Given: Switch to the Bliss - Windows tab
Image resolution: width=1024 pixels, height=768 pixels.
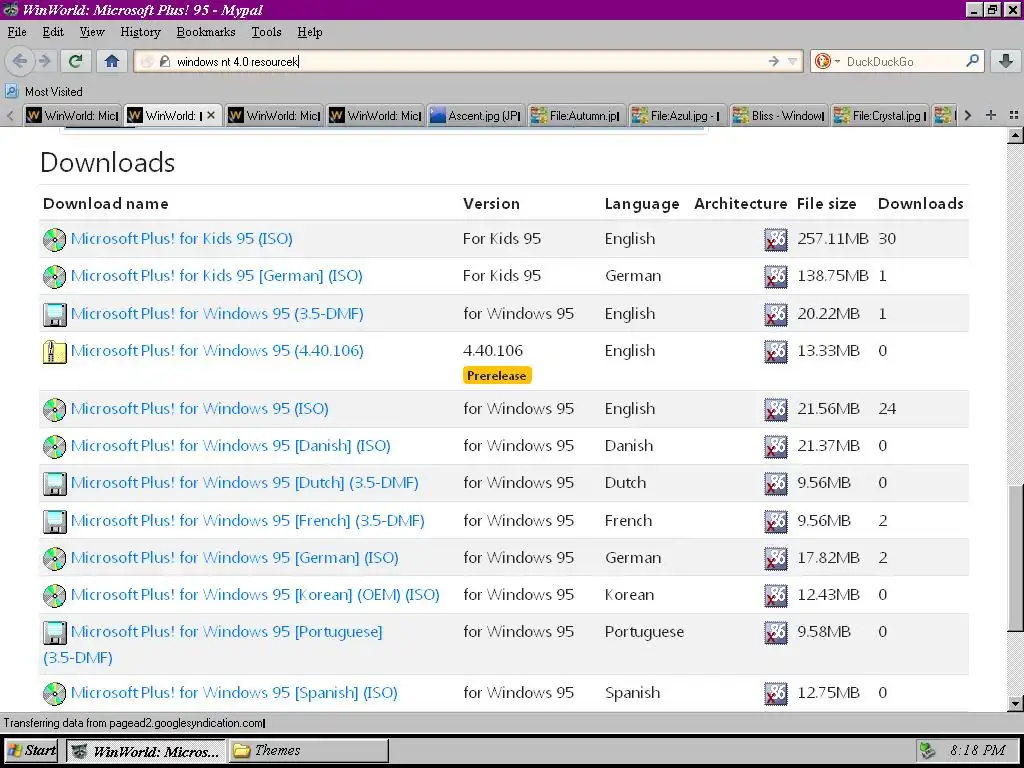Looking at the screenshot, I should [778, 116].
